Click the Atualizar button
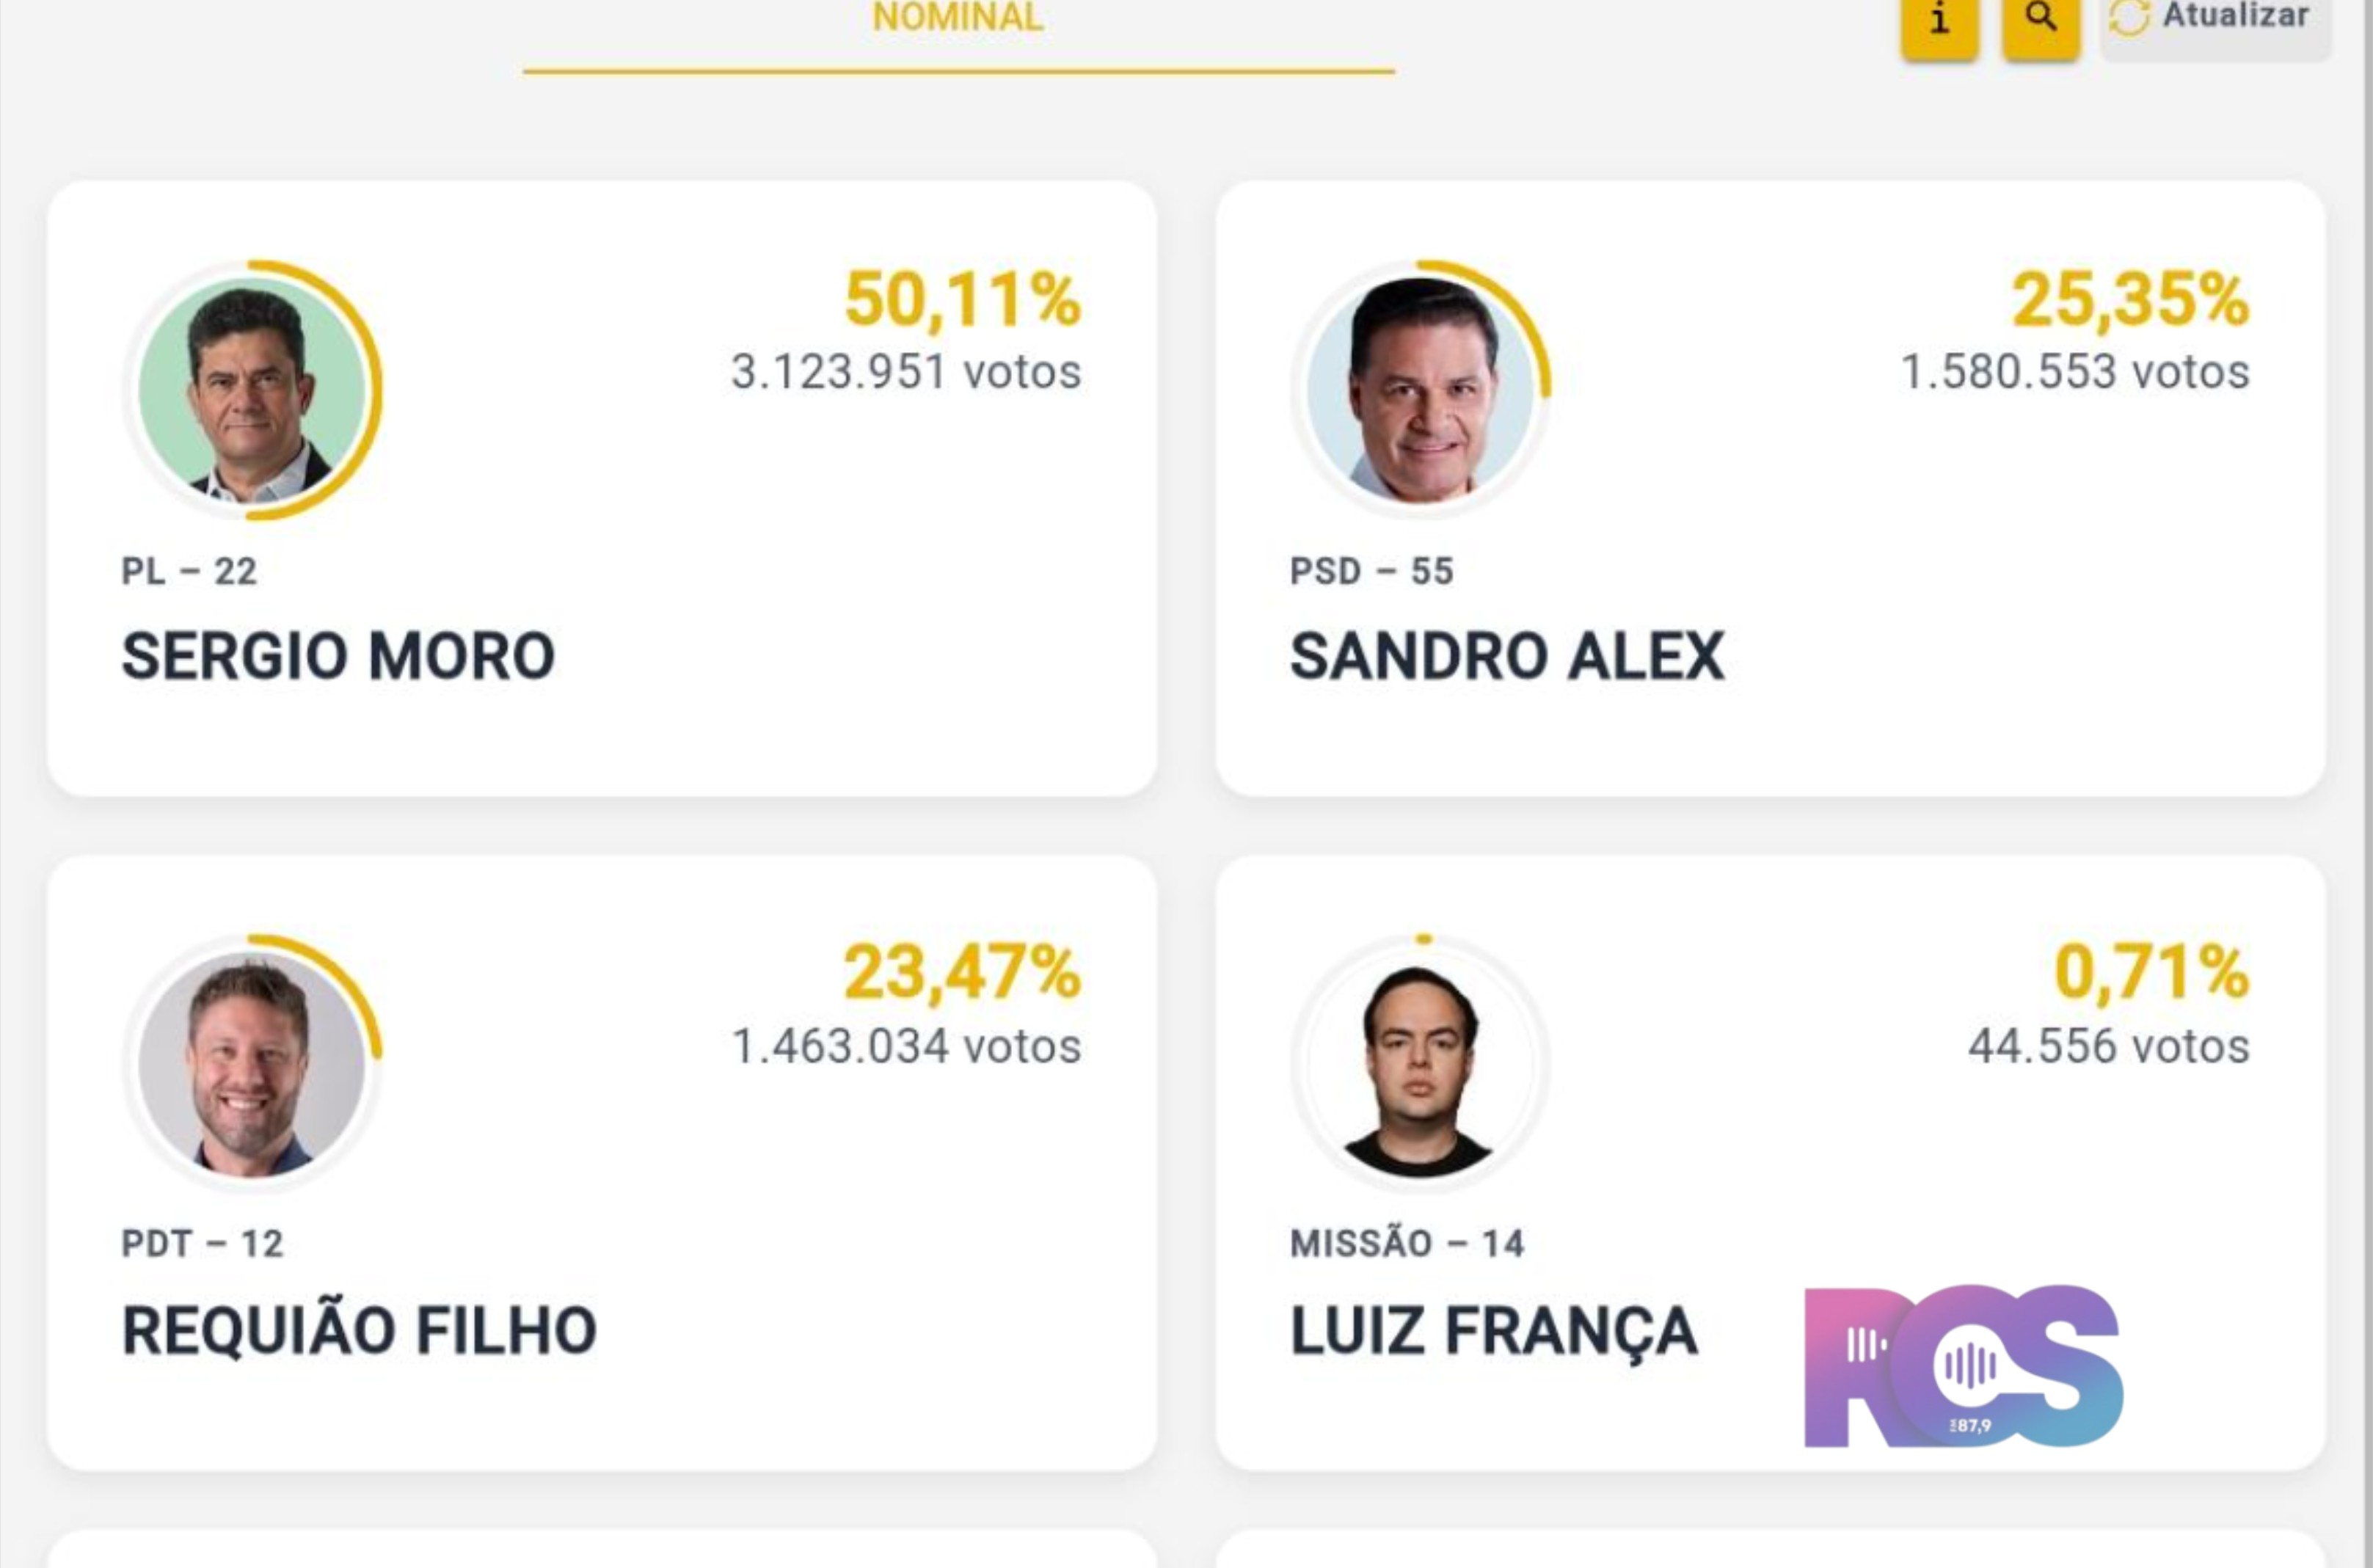This screenshot has width=2373, height=1568. [2215, 27]
